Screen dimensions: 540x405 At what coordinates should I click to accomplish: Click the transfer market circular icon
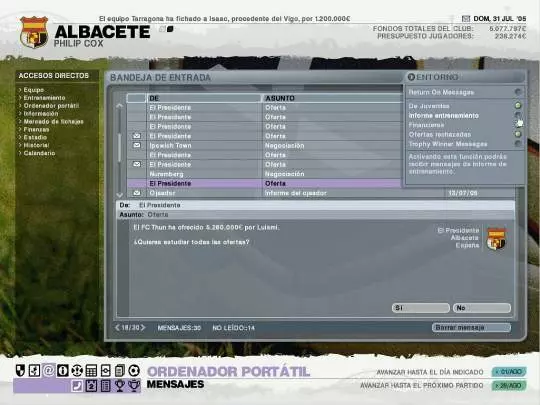click(x=77, y=371)
